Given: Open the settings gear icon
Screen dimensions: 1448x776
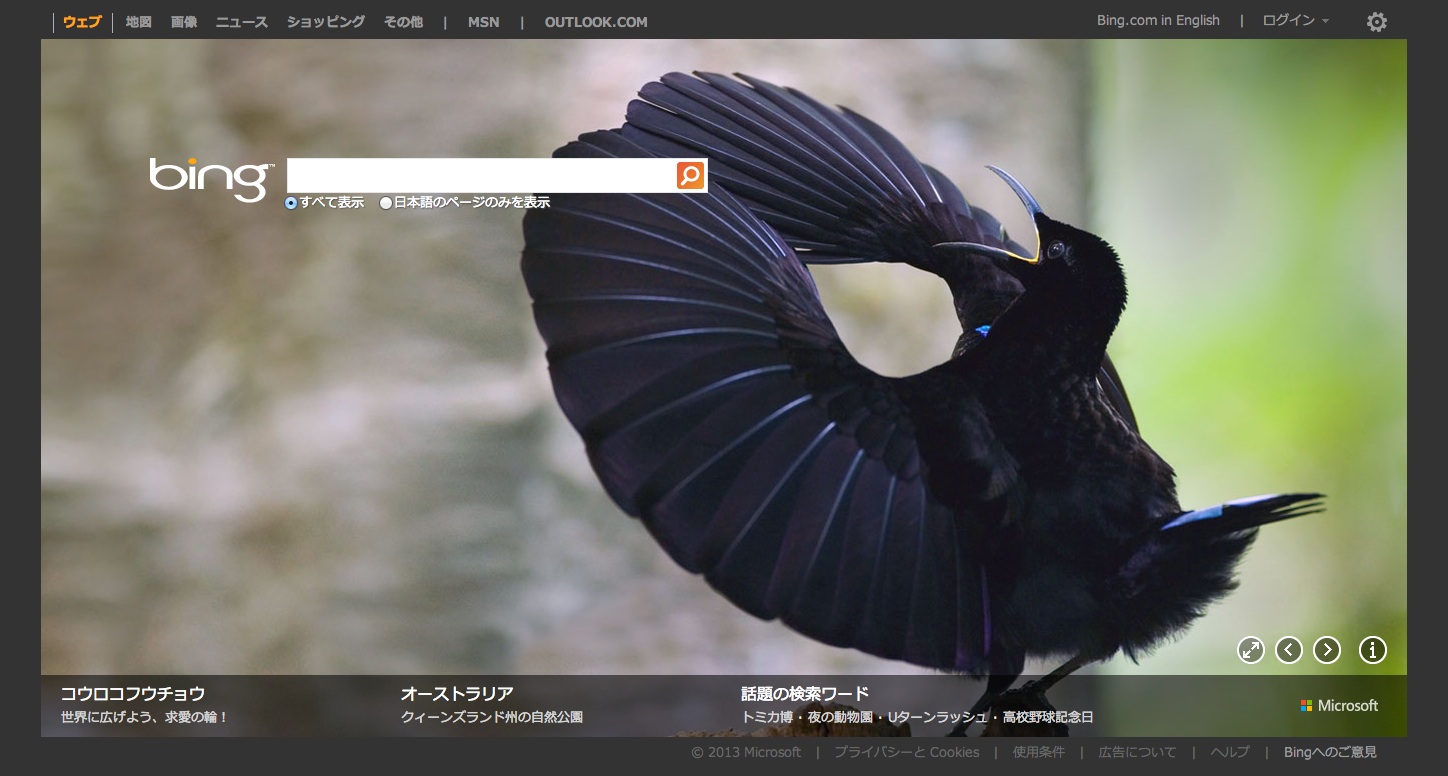Looking at the screenshot, I should pyautogui.click(x=1377, y=22).
